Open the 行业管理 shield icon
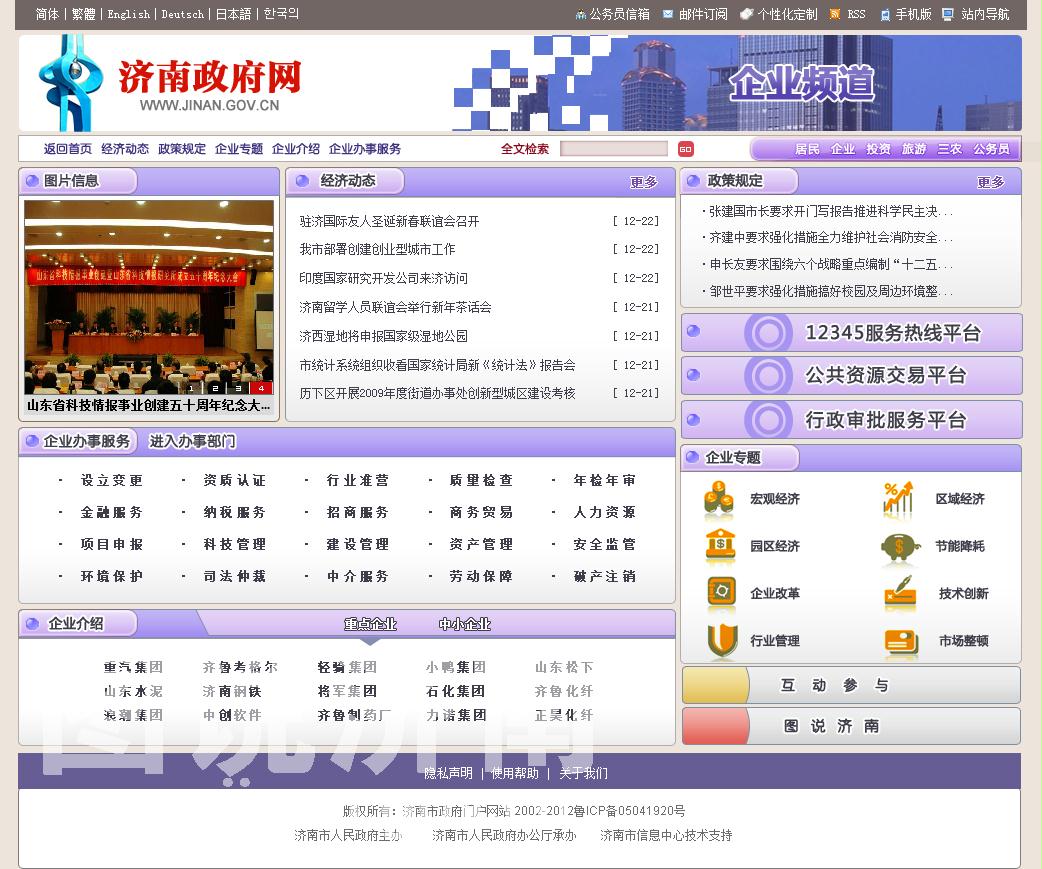This screenshot has width=1042, height=869. point(721,641)
